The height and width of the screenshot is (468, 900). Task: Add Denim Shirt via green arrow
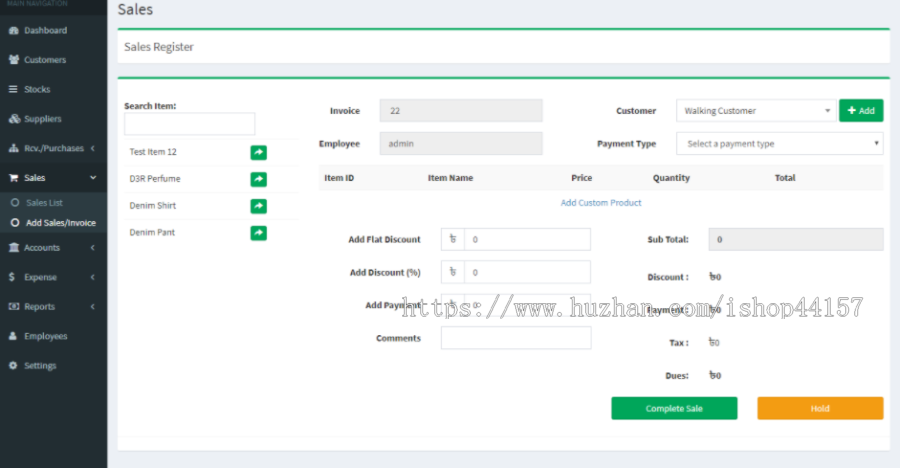(x=258, y=206)
